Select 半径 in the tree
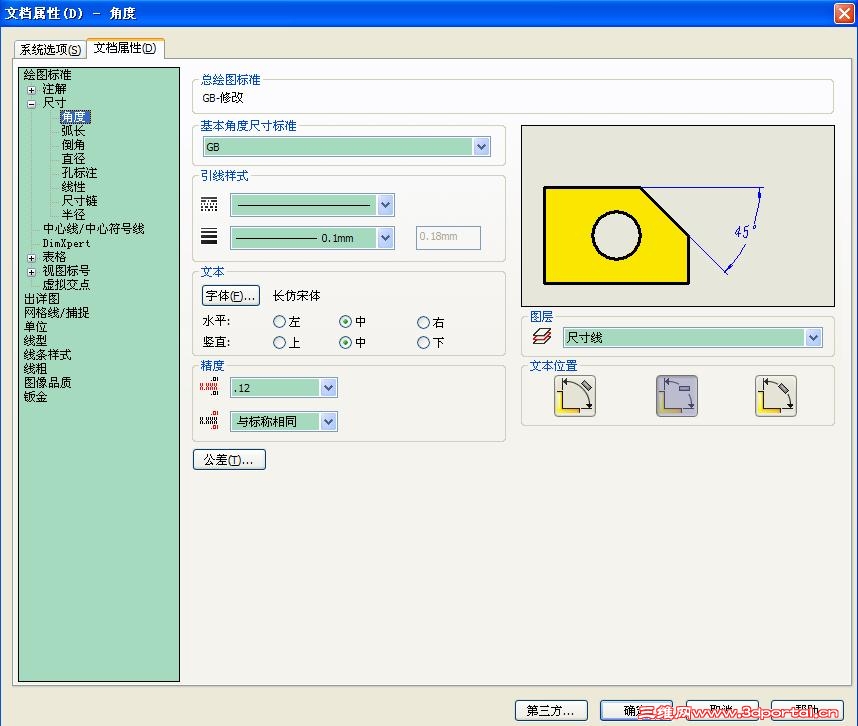This screenshot has height=726, width=858. coord(73,215)
